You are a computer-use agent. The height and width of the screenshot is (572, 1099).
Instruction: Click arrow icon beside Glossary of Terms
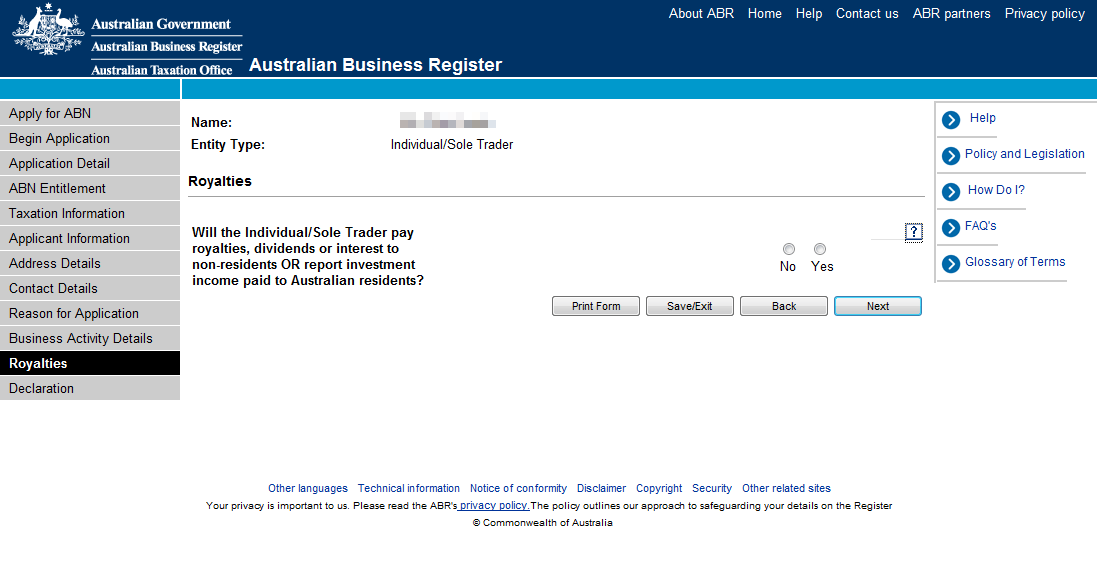951,264
